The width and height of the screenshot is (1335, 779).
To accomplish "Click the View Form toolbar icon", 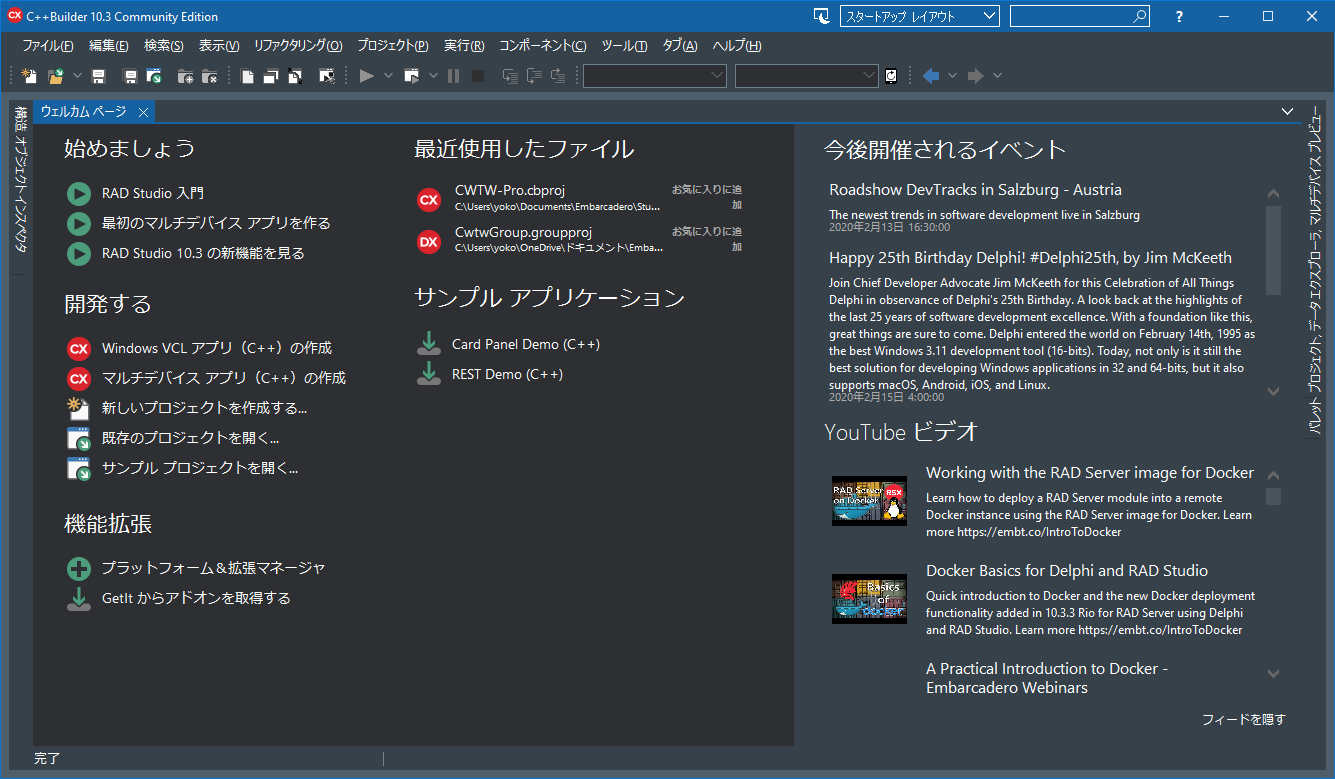I will tap(271, 76).
